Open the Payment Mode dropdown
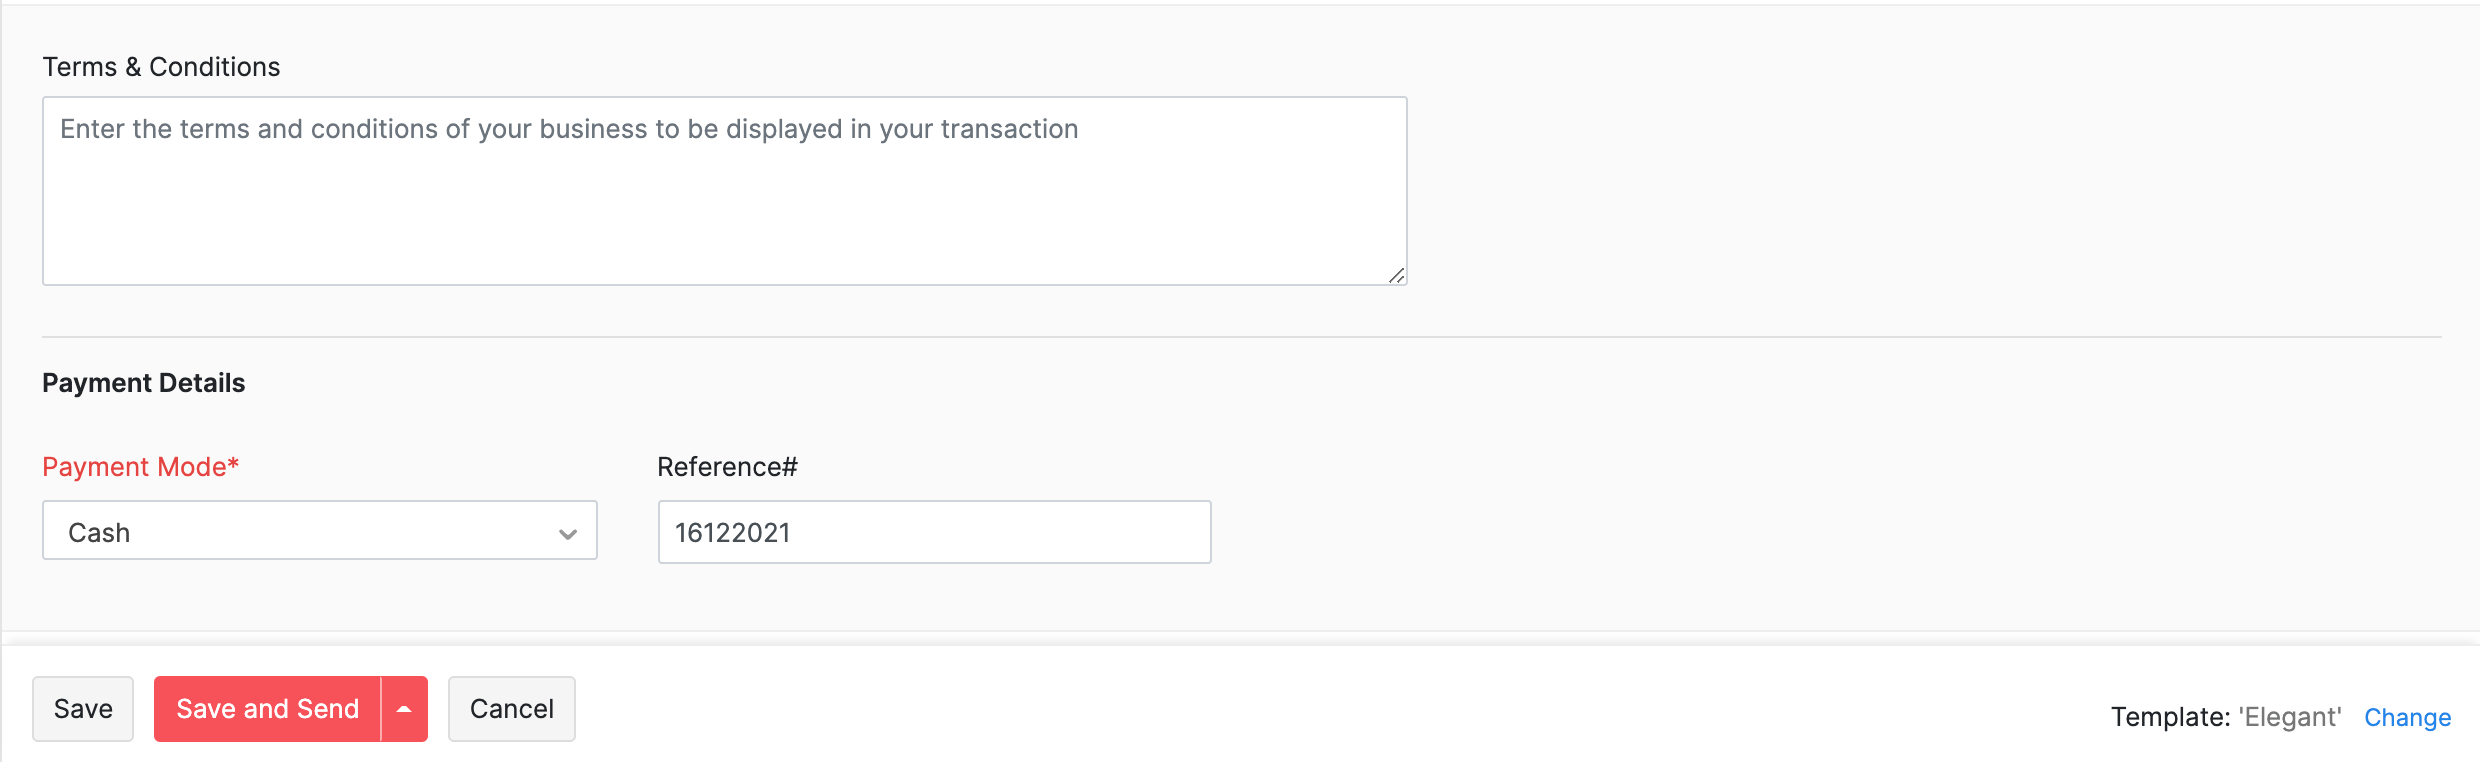Screen dimensions: 2480x762 point(319,531)
